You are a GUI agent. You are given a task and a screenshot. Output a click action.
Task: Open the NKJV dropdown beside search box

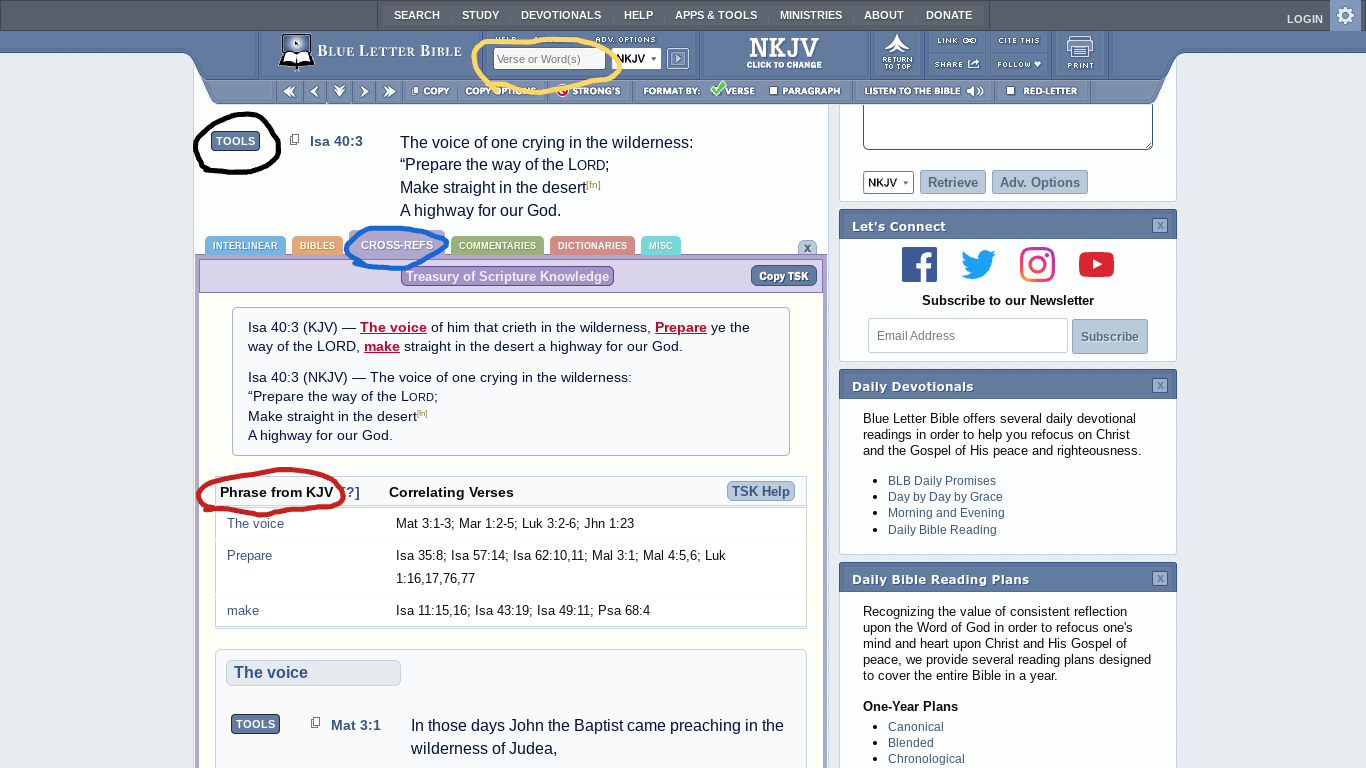click(x=636, y=59)
